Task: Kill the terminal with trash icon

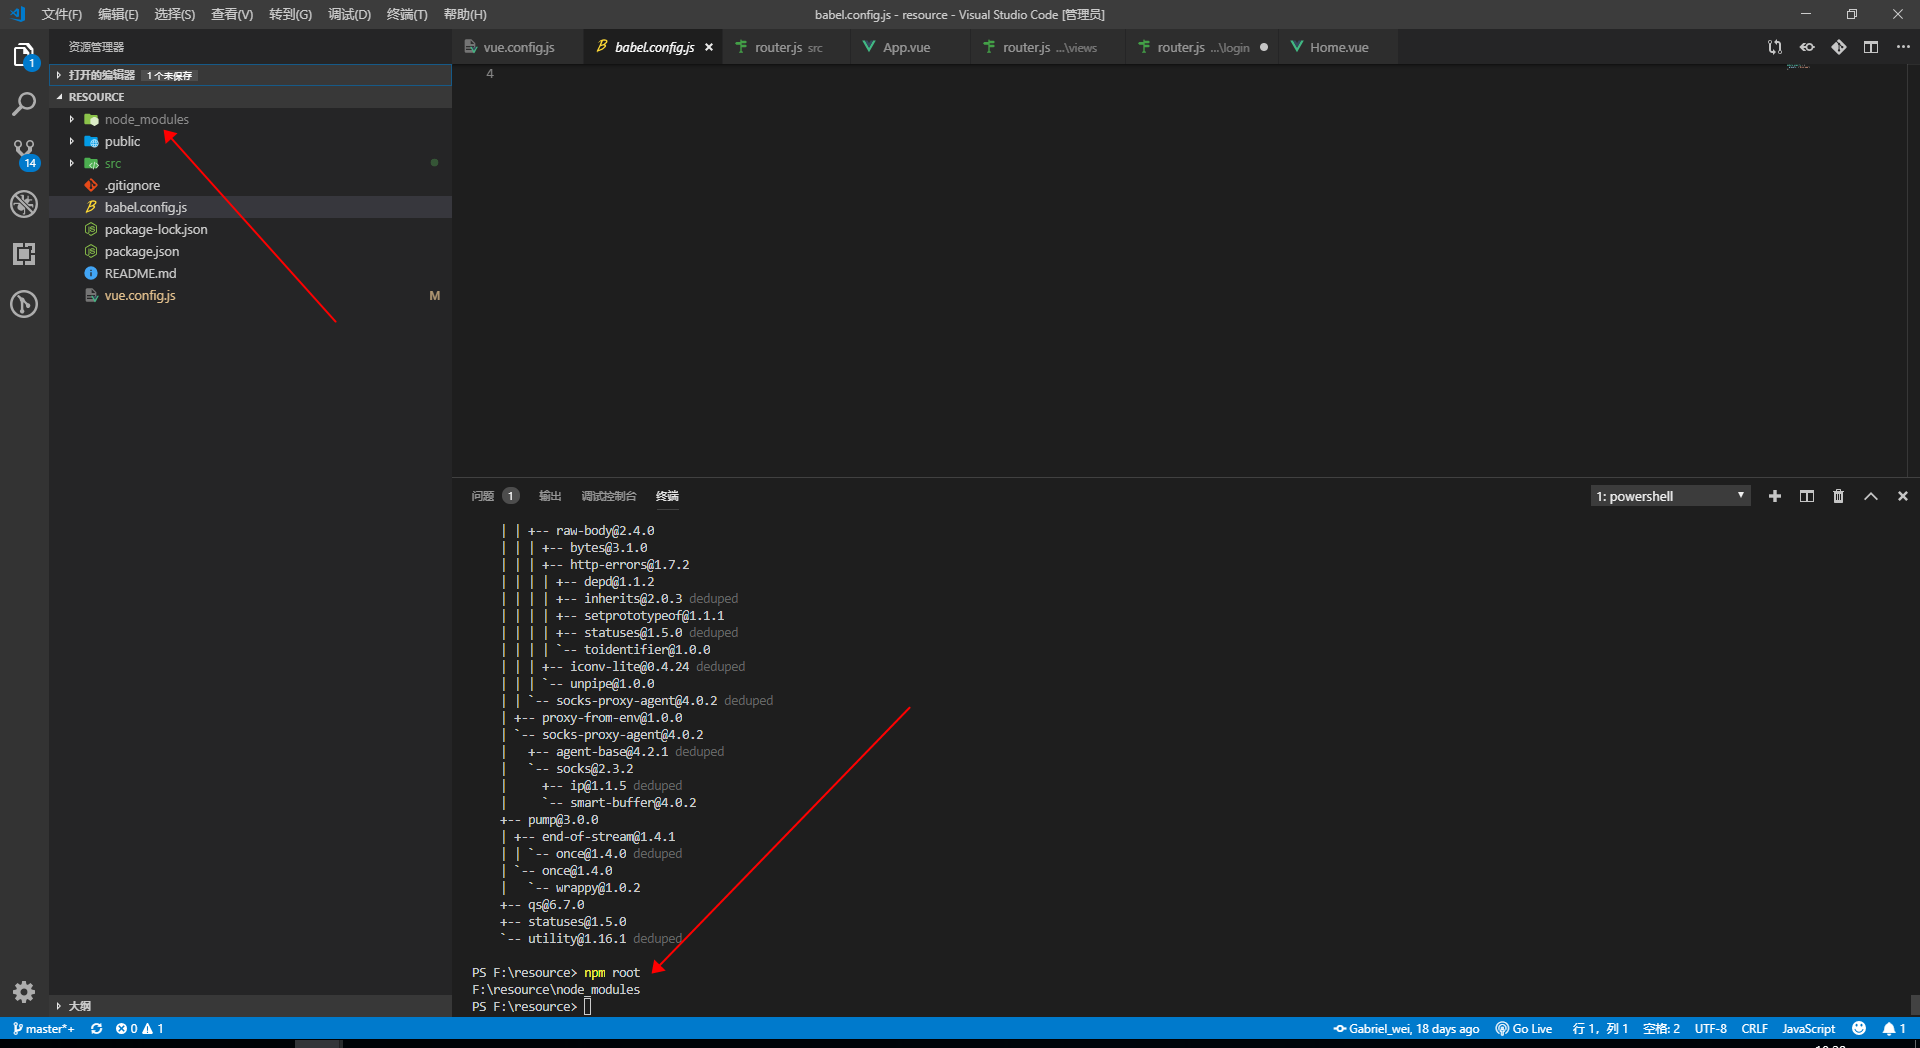Action: click(x=1838, y=496)
